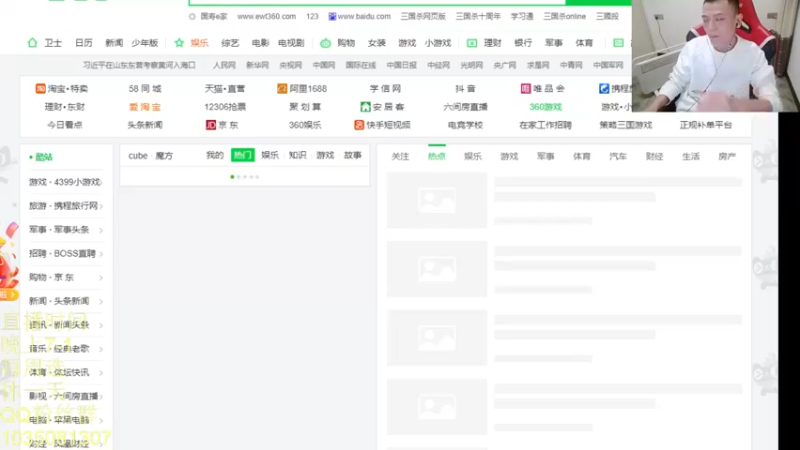Expand the 旅游·携程旅行网 sidebar row arrow

tap(101, 206)
